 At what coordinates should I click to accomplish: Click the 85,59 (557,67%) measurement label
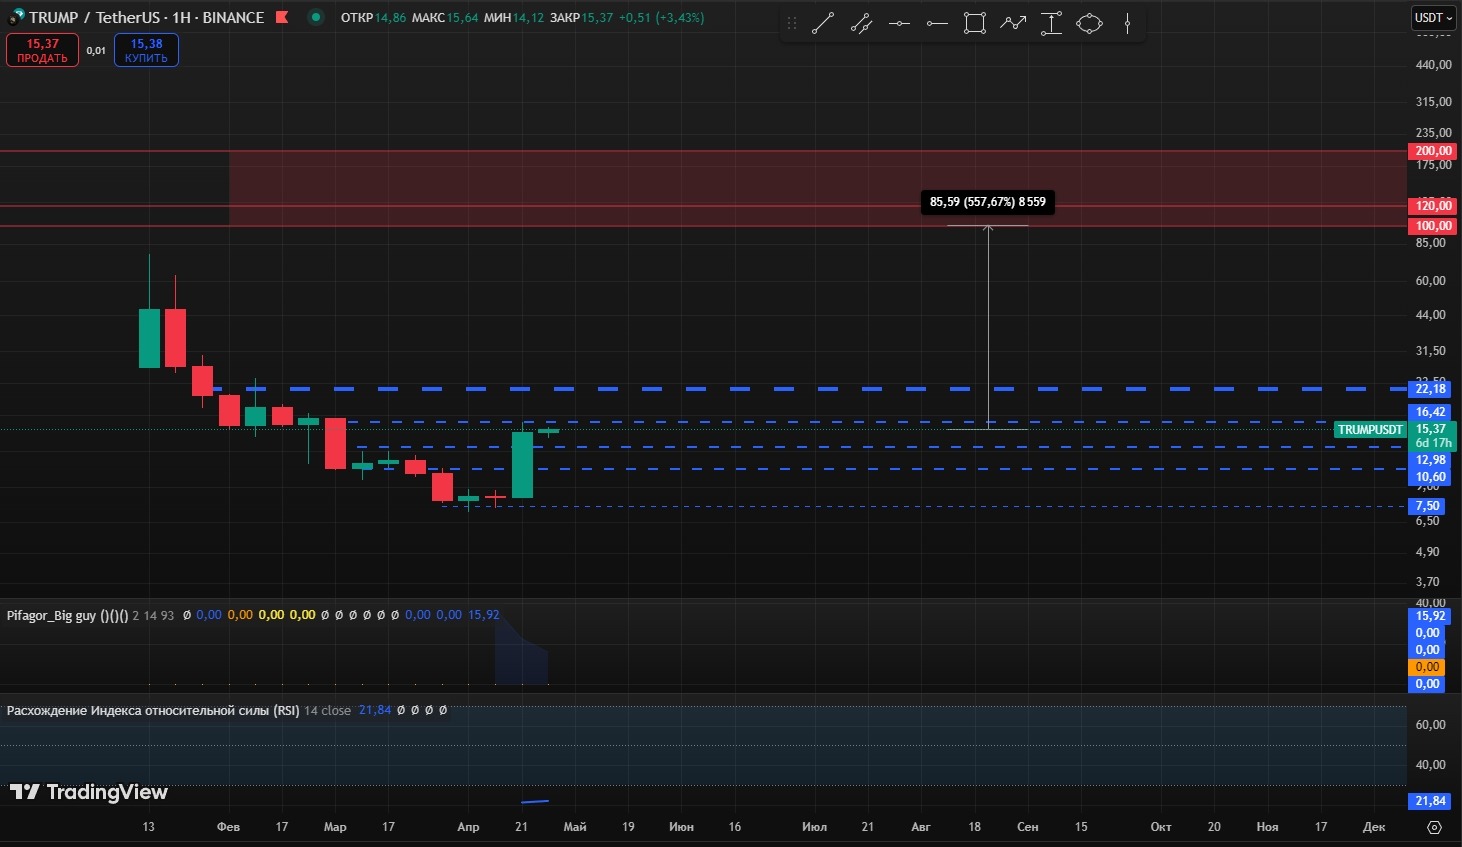coord(988,202)
